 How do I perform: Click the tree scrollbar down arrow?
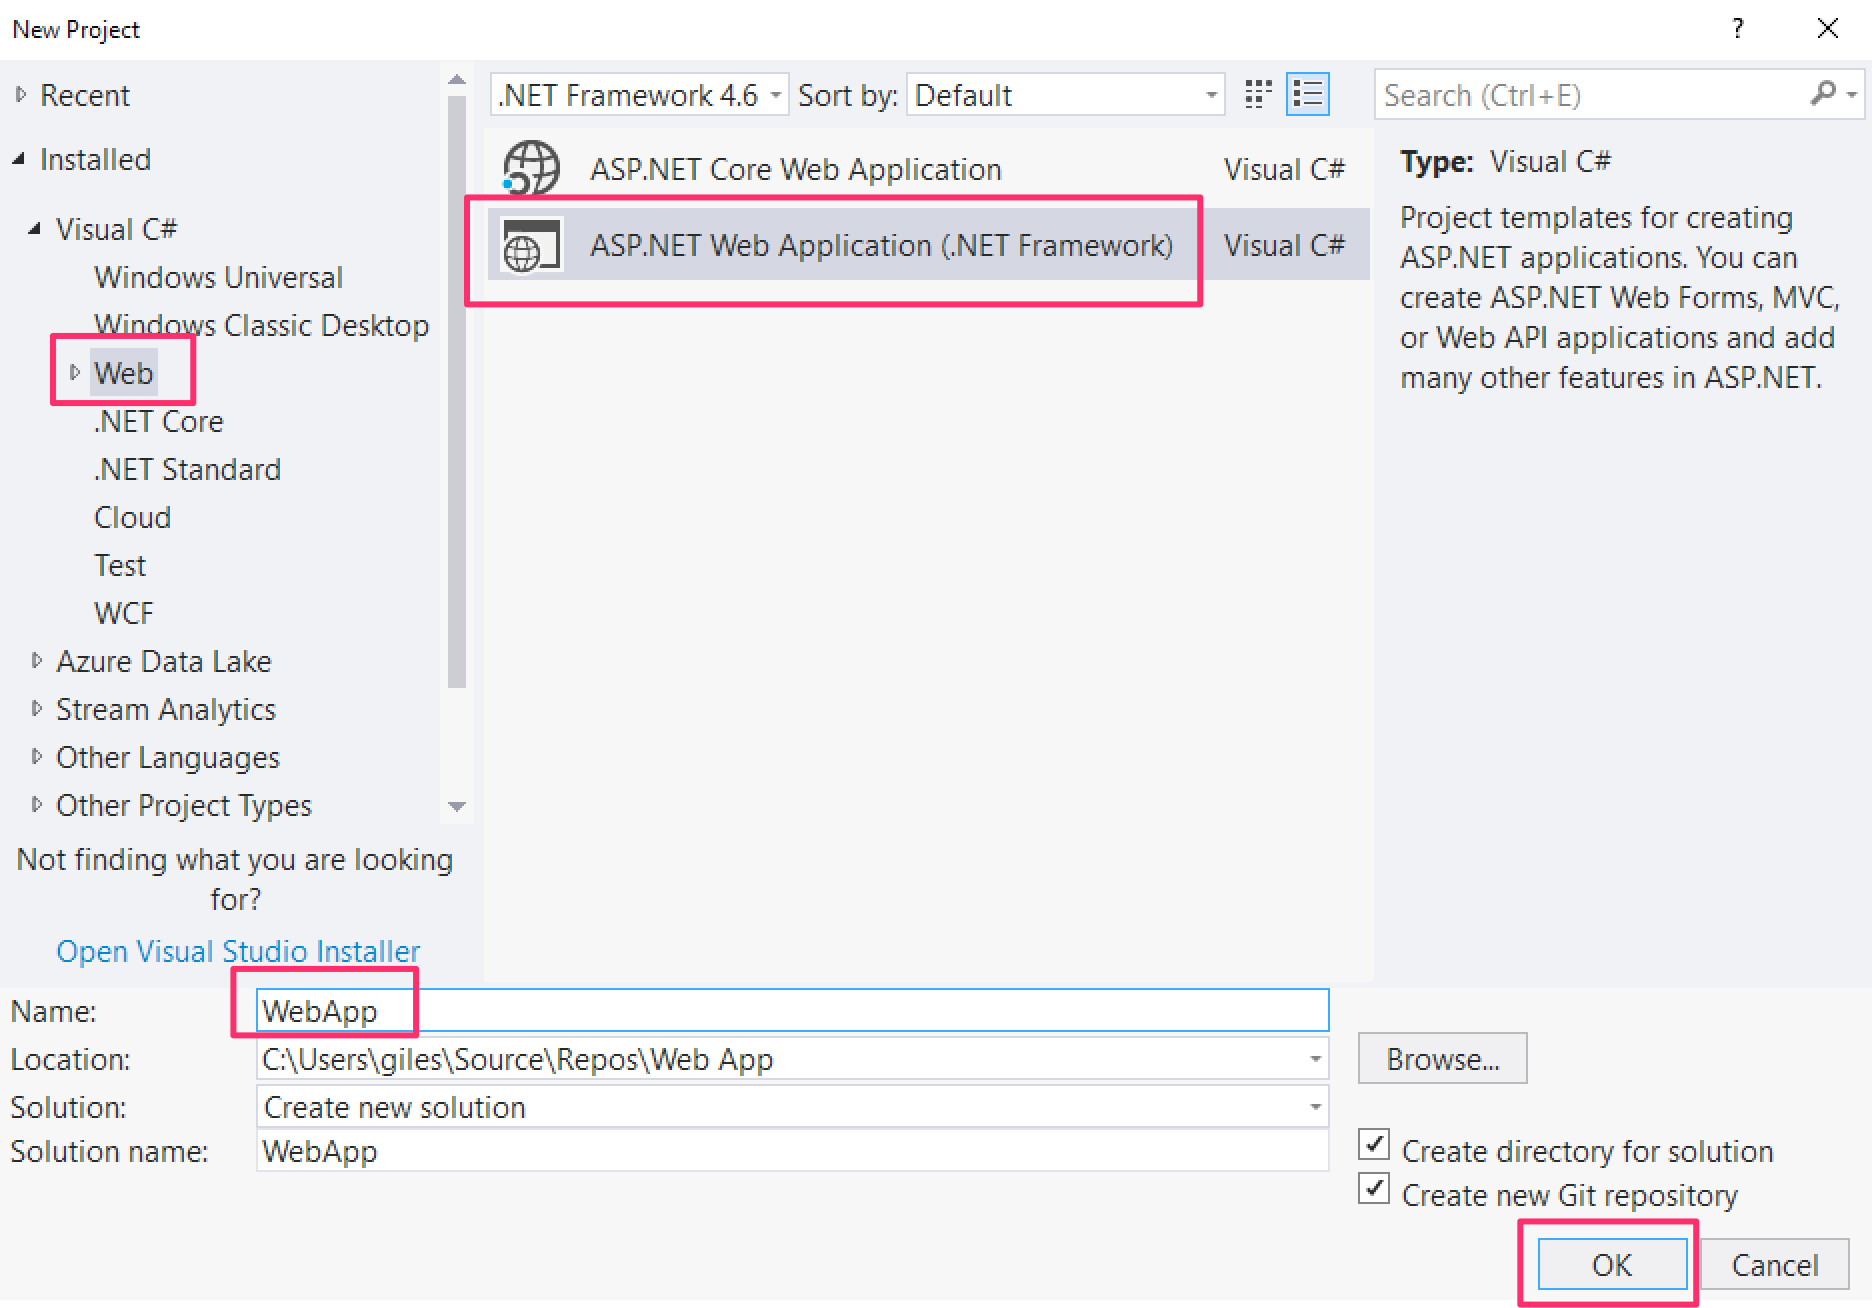pos(457,806)
